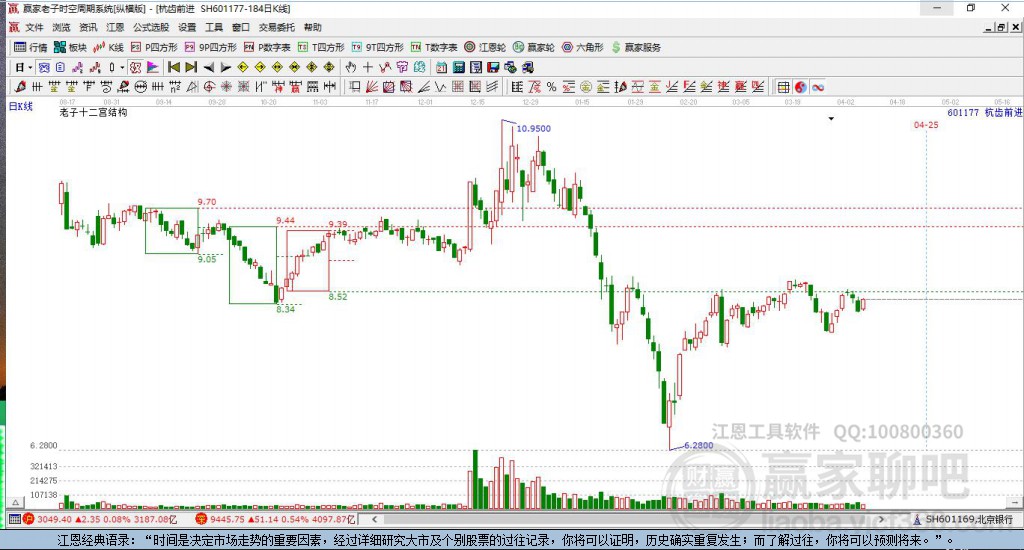Image resolution: width=1024 pixels, height=550 pixels.
Task: Click the infinity loop icon
Action: (x=818, y=87)
